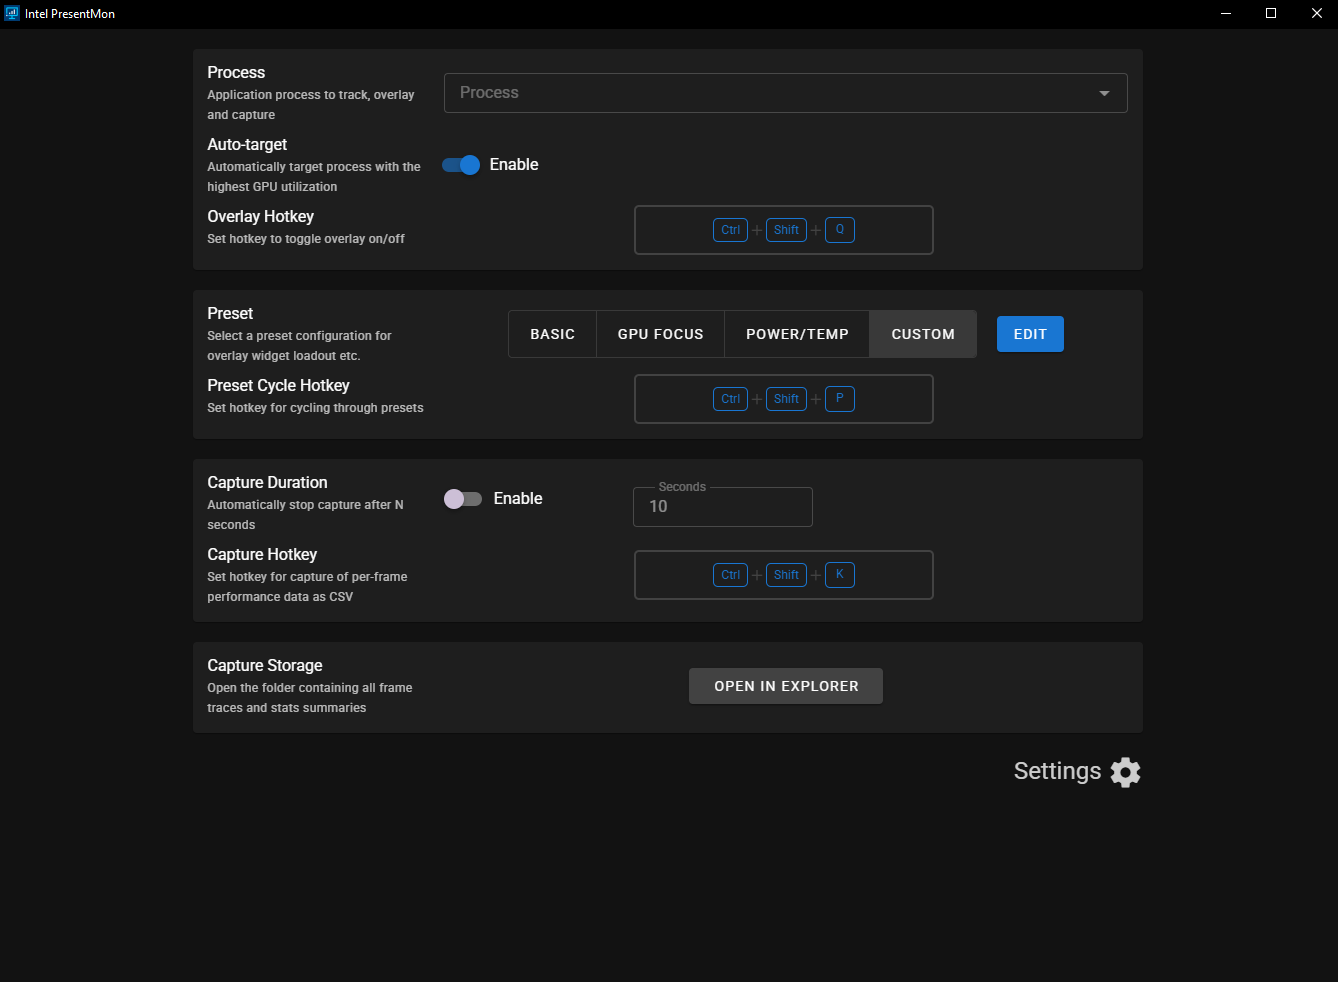Click the Settings text label
The image size is (1338, 982).
pos(1057,771)
